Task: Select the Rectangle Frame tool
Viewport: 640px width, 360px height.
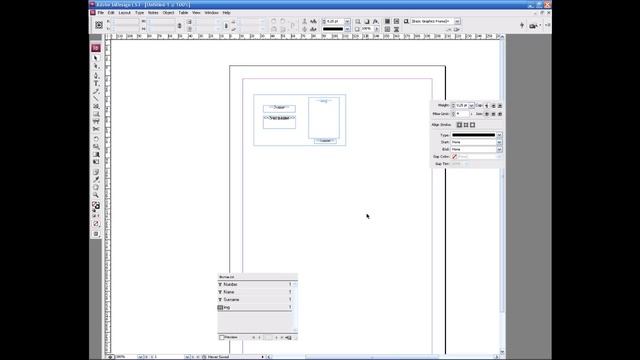Action: click(x=96, y=107)
